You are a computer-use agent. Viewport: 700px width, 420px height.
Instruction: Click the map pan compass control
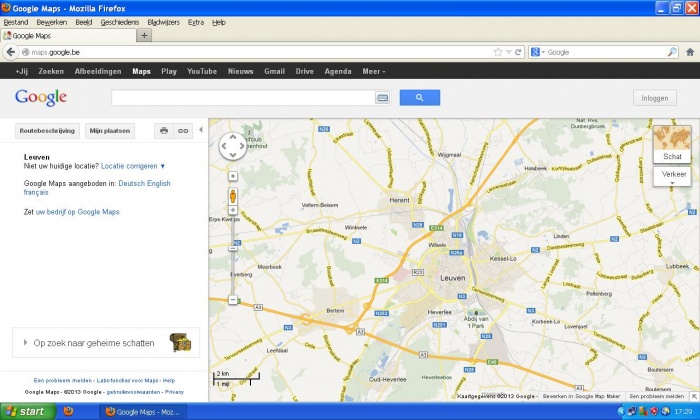pos(233,146)
